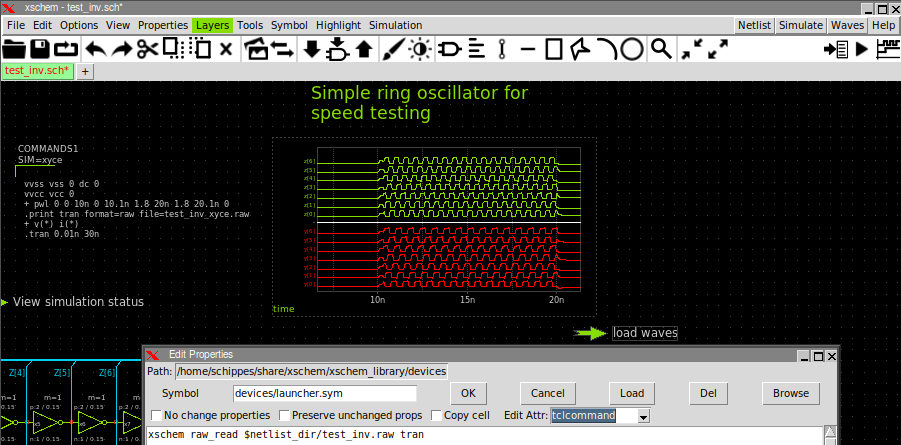Click the open folder icon in toolbar
This screenshot has height=445, width=901.
pos(14,48)
